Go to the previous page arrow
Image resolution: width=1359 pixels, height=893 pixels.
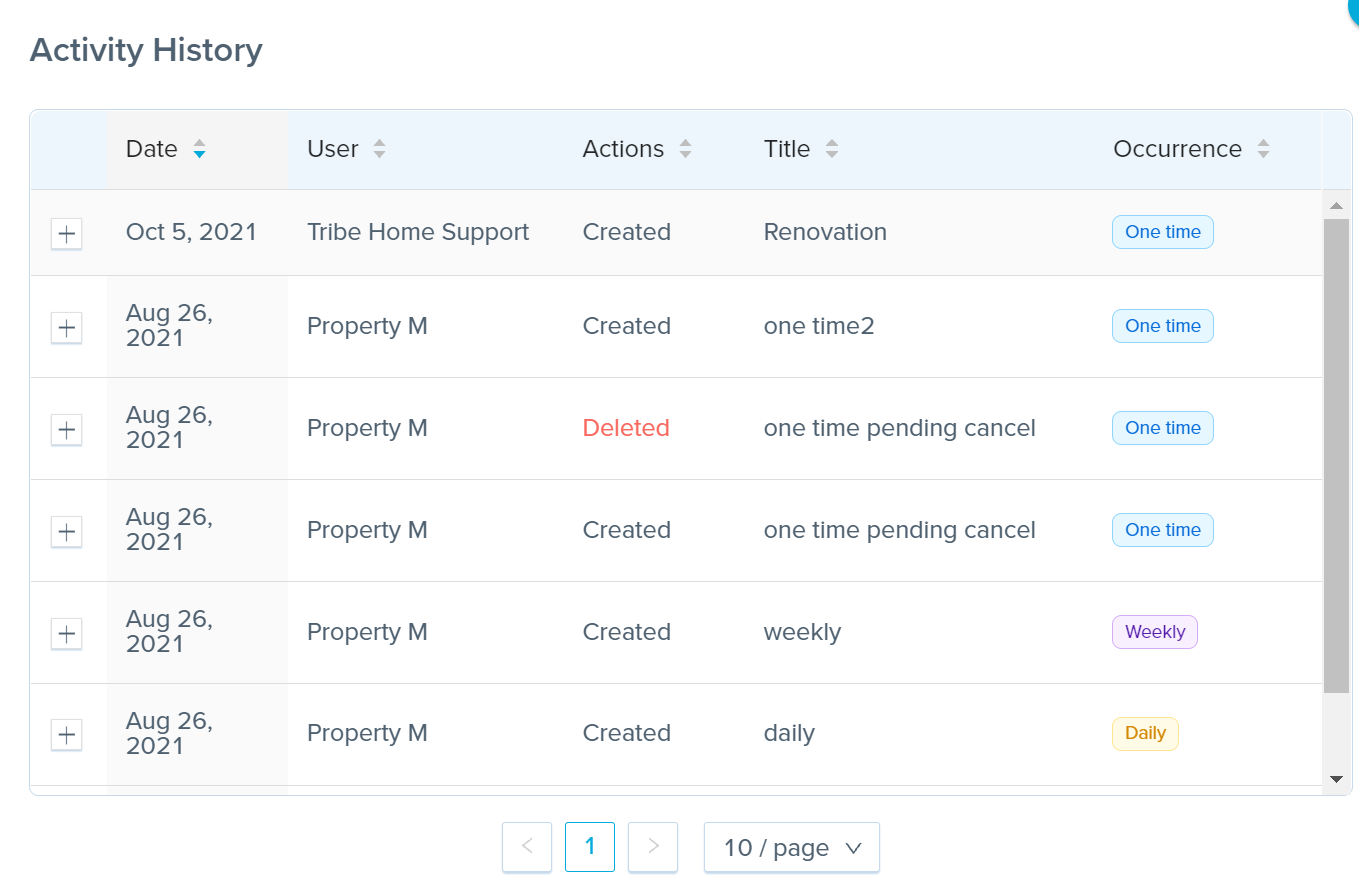[527, 847]
